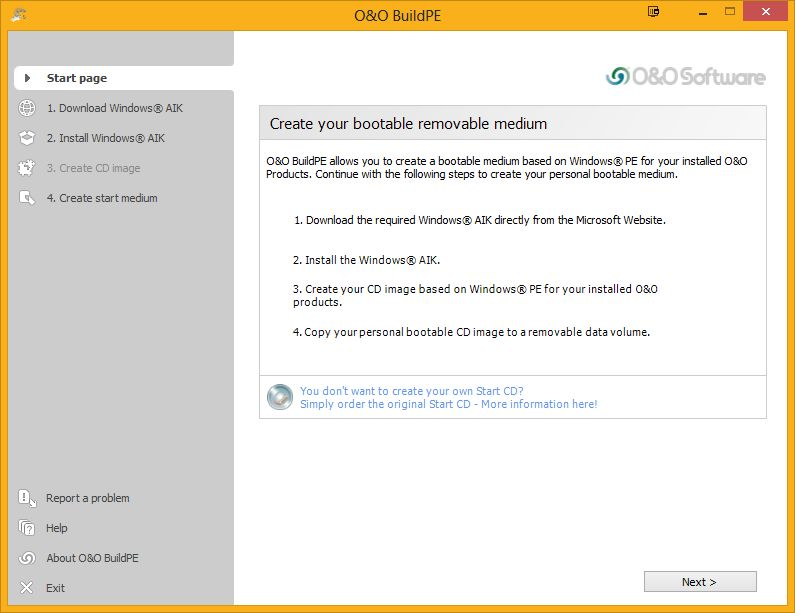Close the O&O BuildPE window
This screenshot has width=795, height=613.
coord(766,11)
